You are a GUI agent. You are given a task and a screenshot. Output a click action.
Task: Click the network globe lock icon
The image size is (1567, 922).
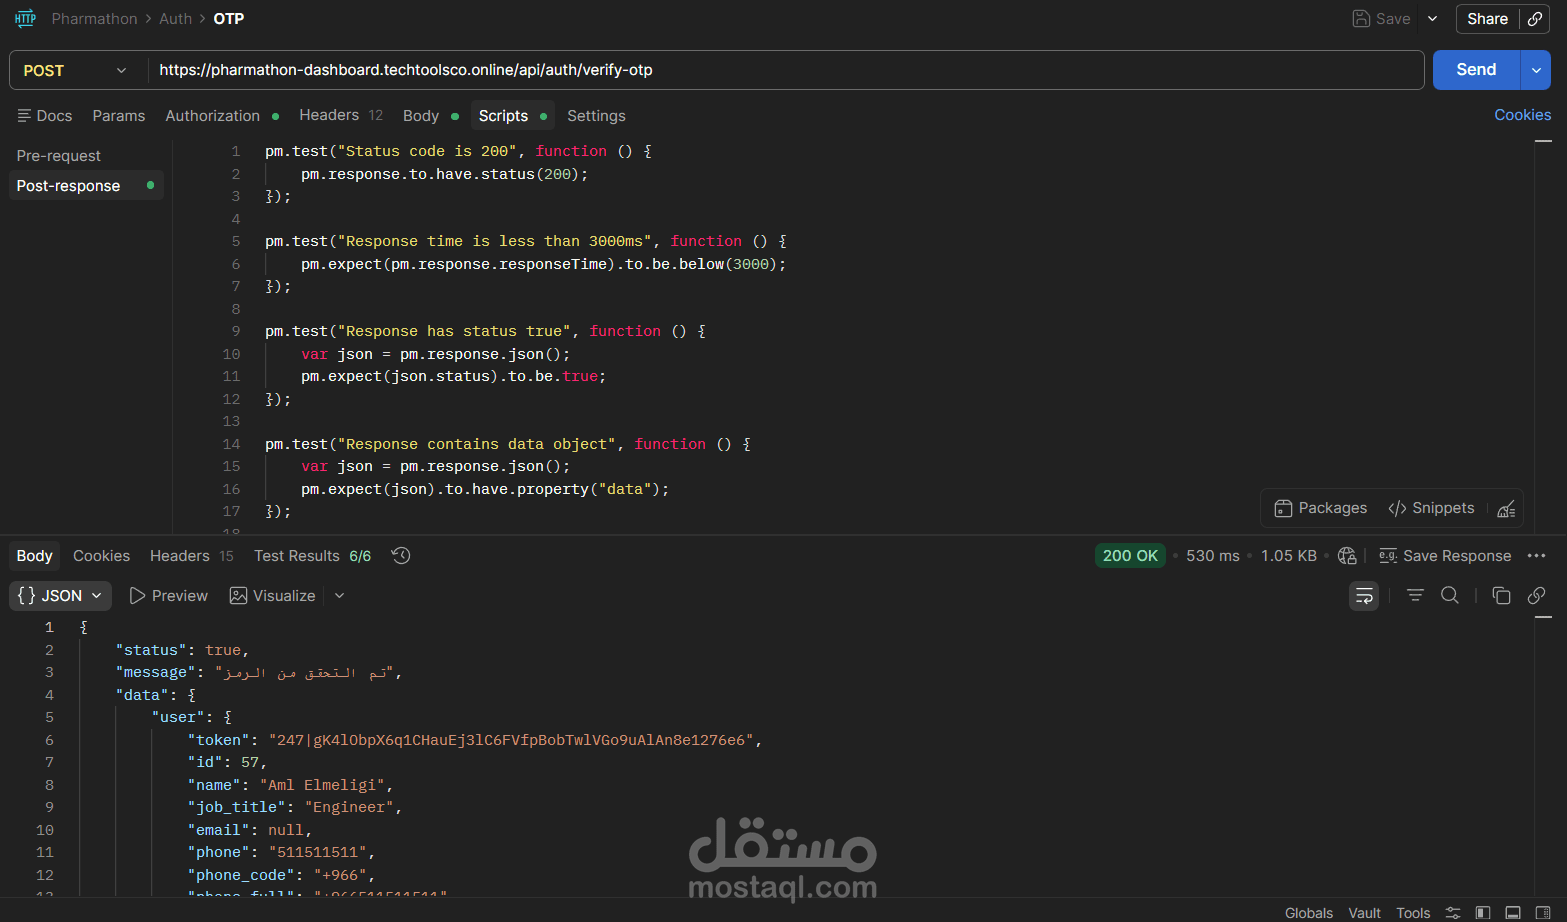(x=1347, y=556)
